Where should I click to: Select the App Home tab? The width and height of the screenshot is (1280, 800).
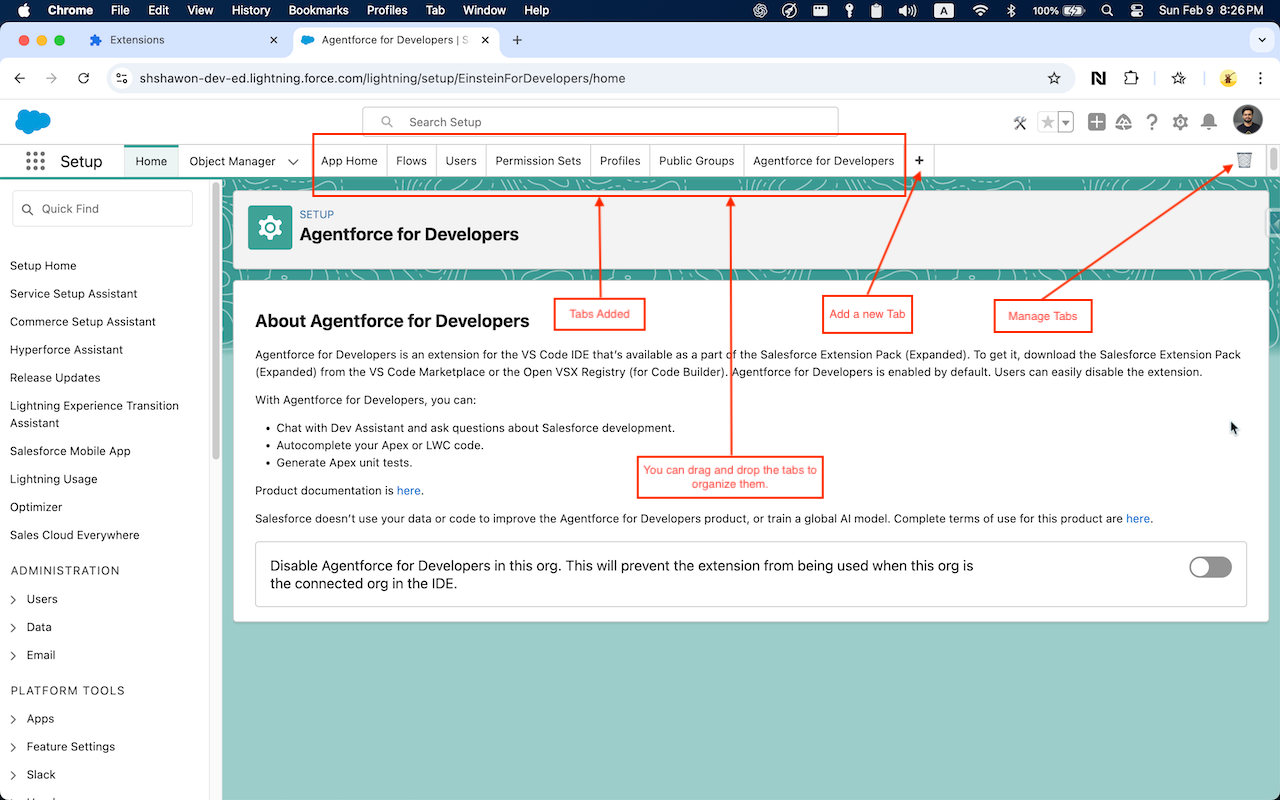point(349,161)
